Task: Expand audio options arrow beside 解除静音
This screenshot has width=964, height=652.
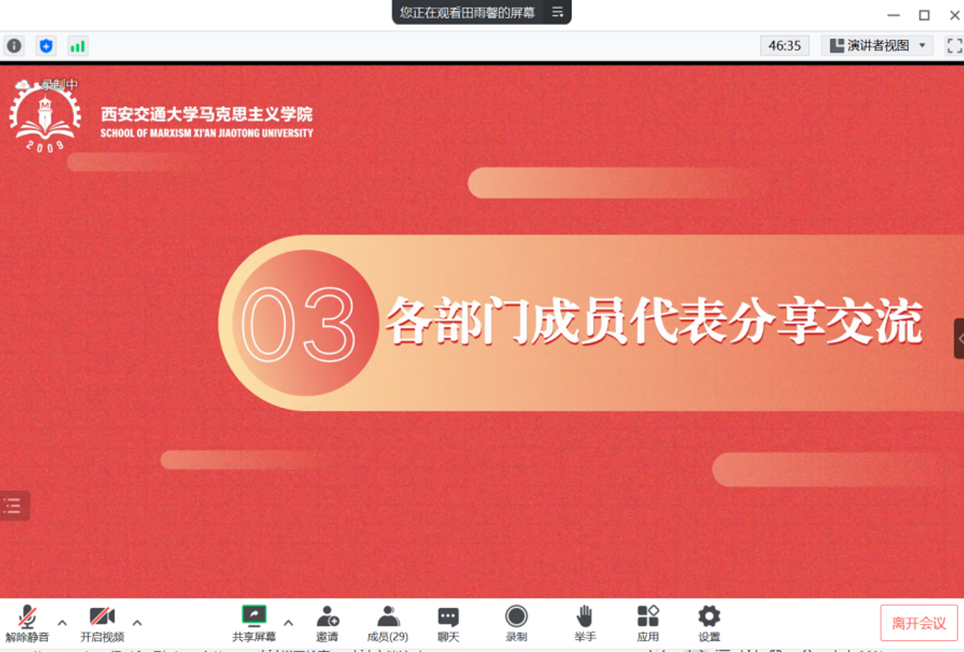Action: point(62,623)
